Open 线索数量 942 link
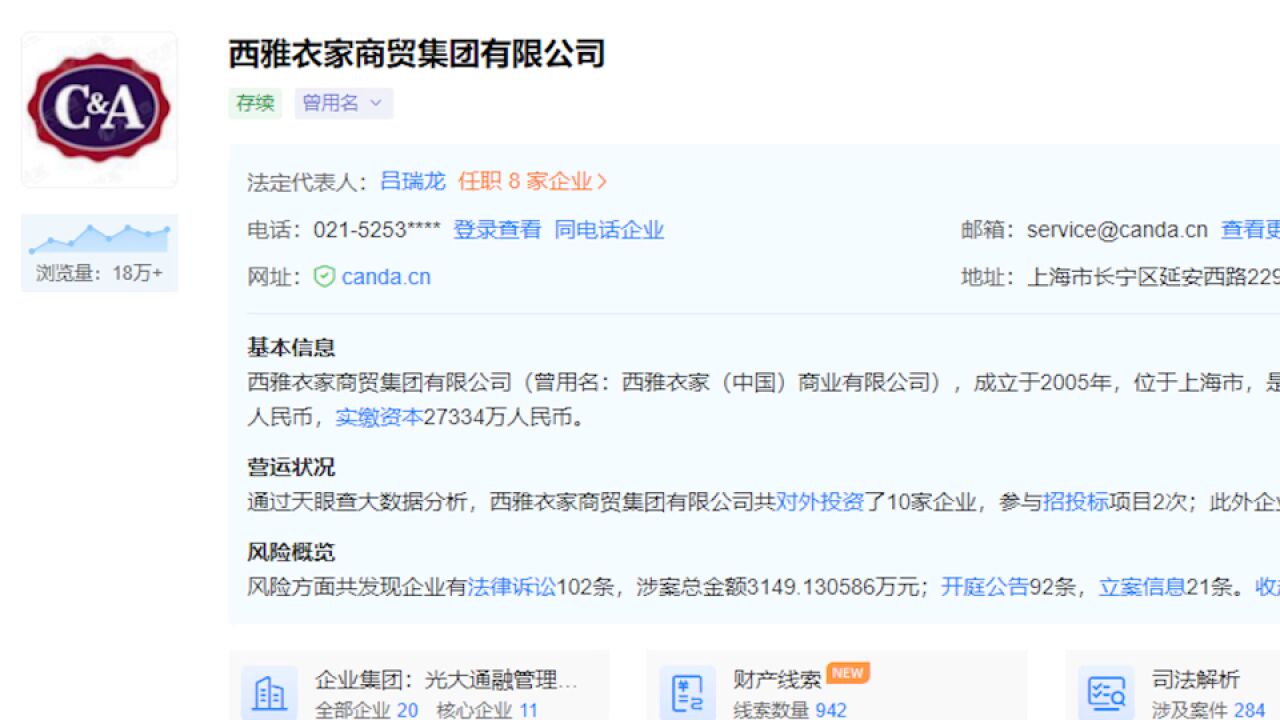Screen dimensions: 1280x720 [x=790, y=710]
